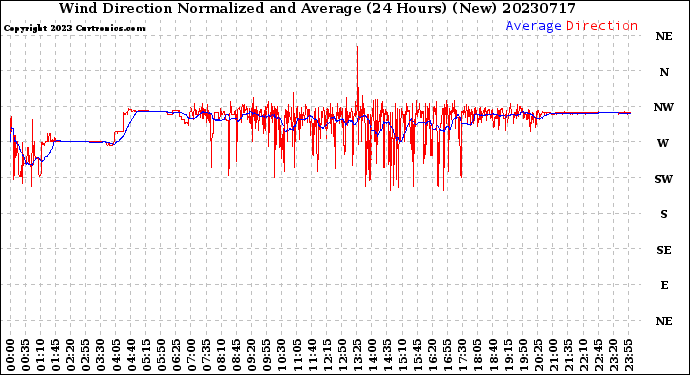690x375 pixels.
Task: Select the "21:35" time axis label
Action: (x=568, y=355)
